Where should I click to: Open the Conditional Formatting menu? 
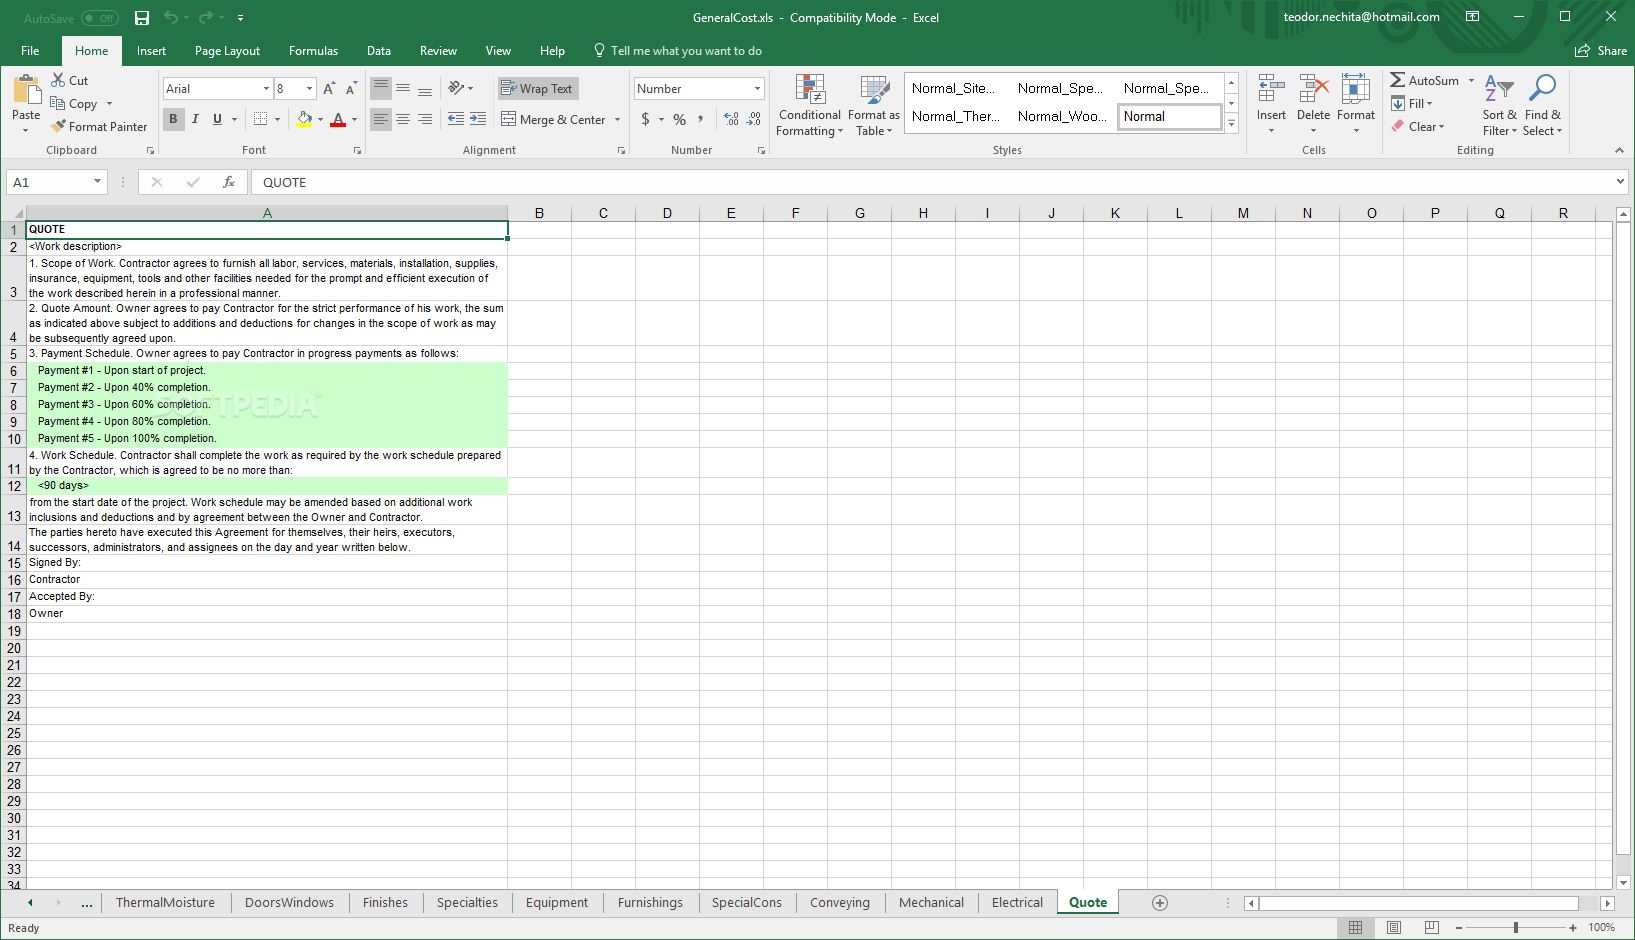point(810,105)
